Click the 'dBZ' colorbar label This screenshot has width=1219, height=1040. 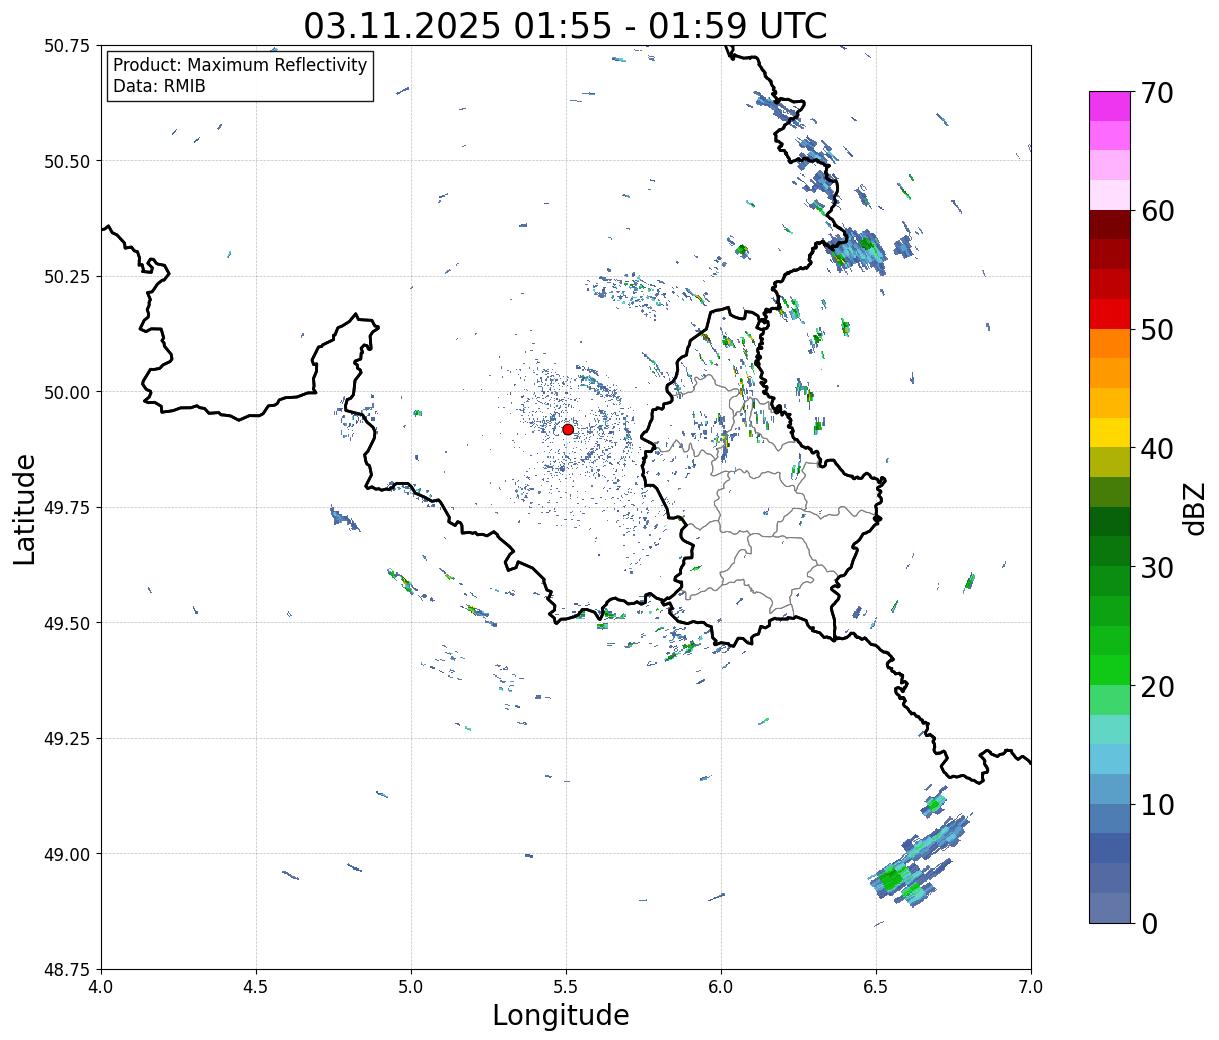pos(1194,508)
